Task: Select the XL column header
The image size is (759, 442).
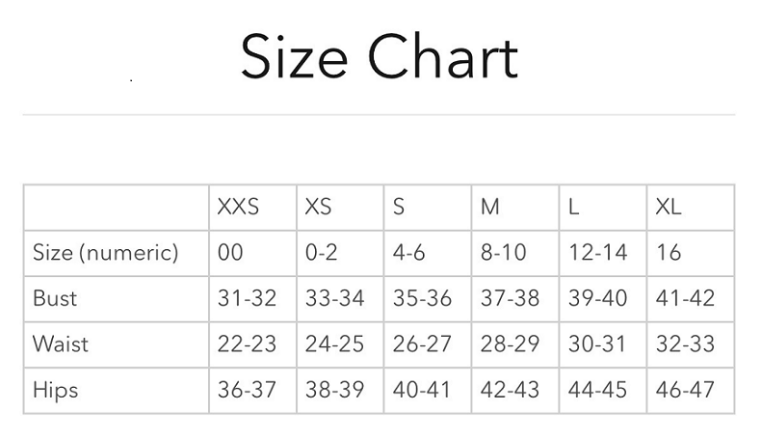Action: (668, 207)
